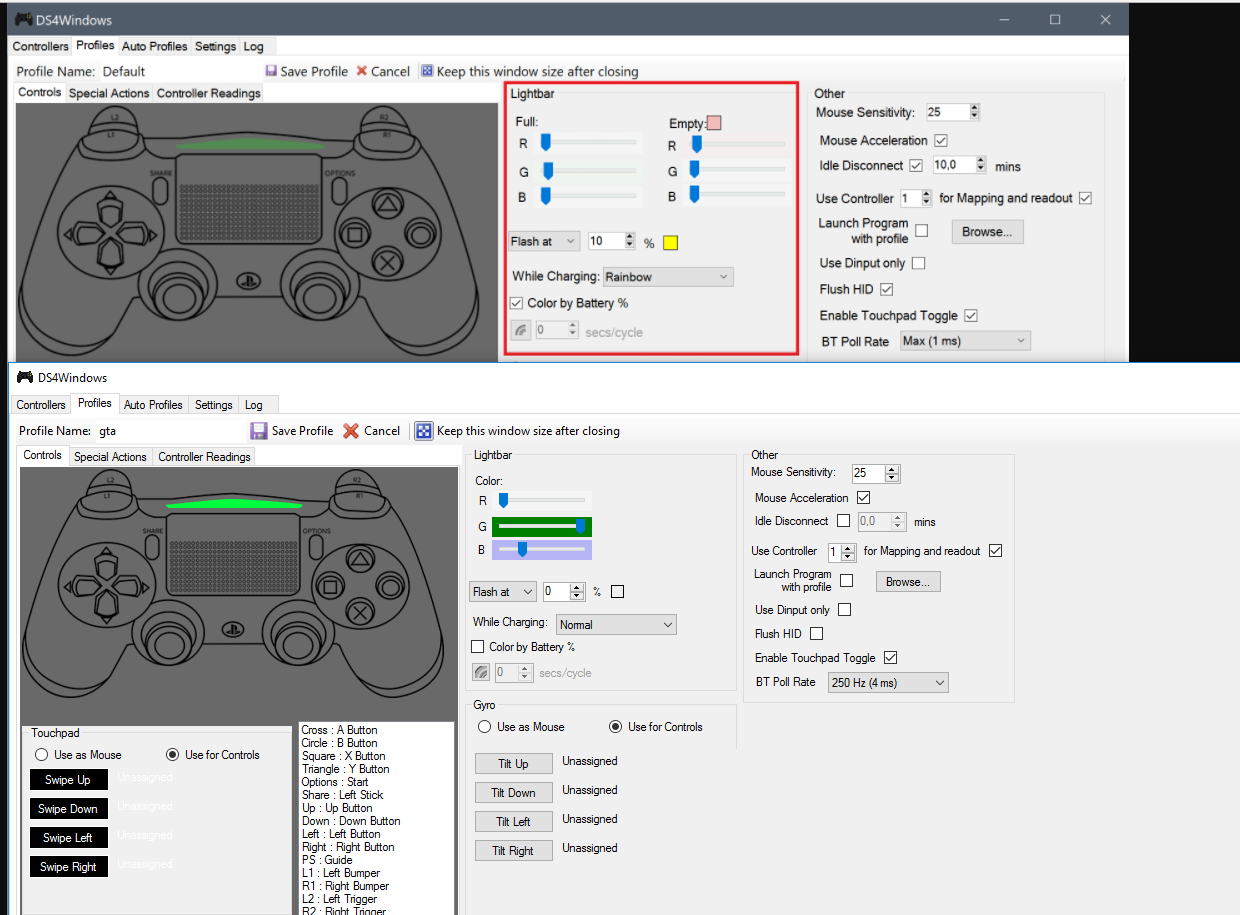Click PS logo on Default controller image

[x=248, y=282]
